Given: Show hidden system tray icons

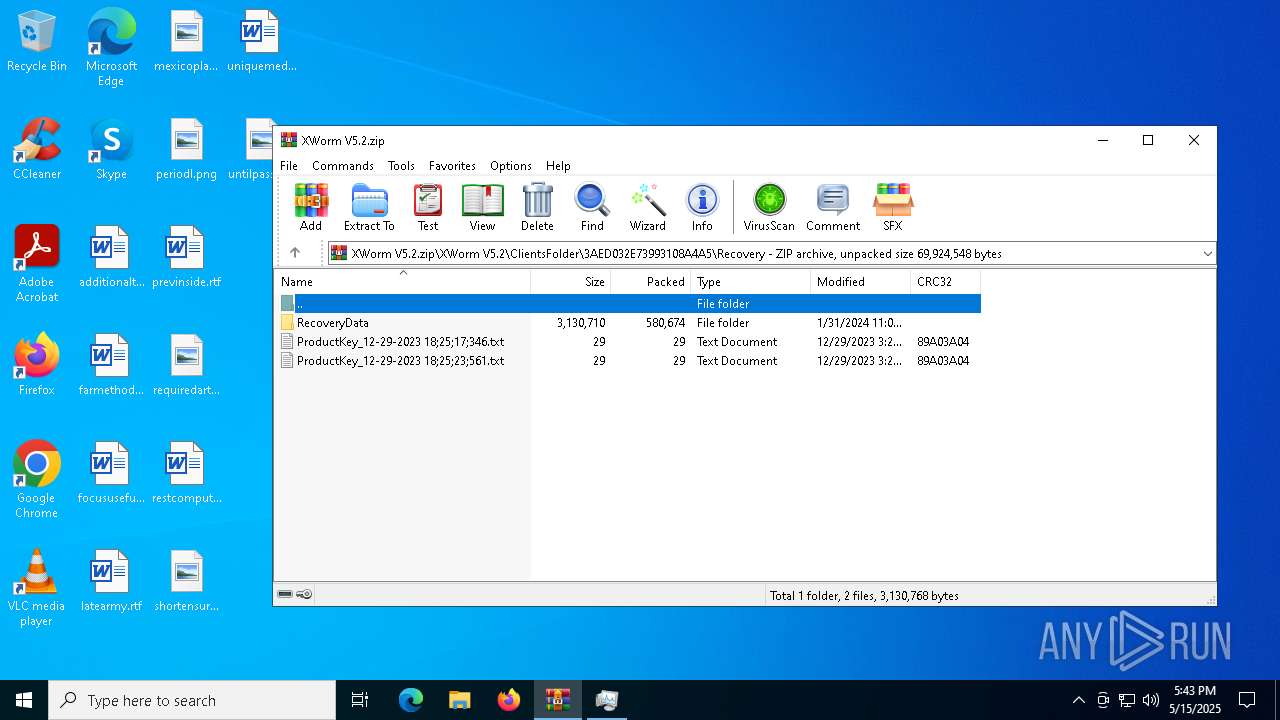Looking at the screenshot, I should tap(1078, 700).
